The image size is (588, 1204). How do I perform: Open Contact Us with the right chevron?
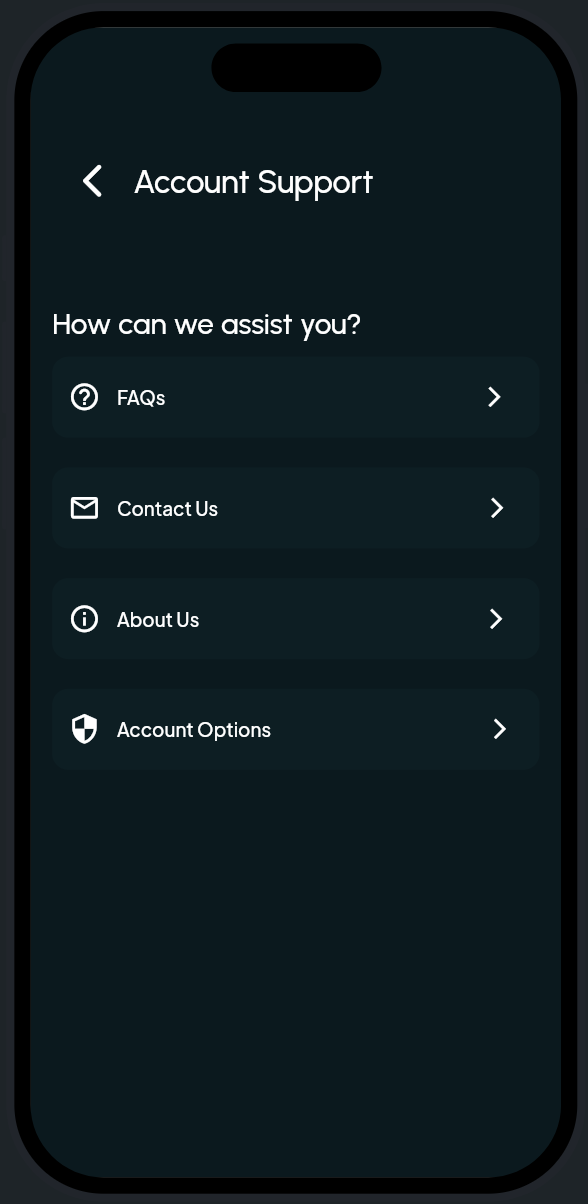[x=497, y=508]
